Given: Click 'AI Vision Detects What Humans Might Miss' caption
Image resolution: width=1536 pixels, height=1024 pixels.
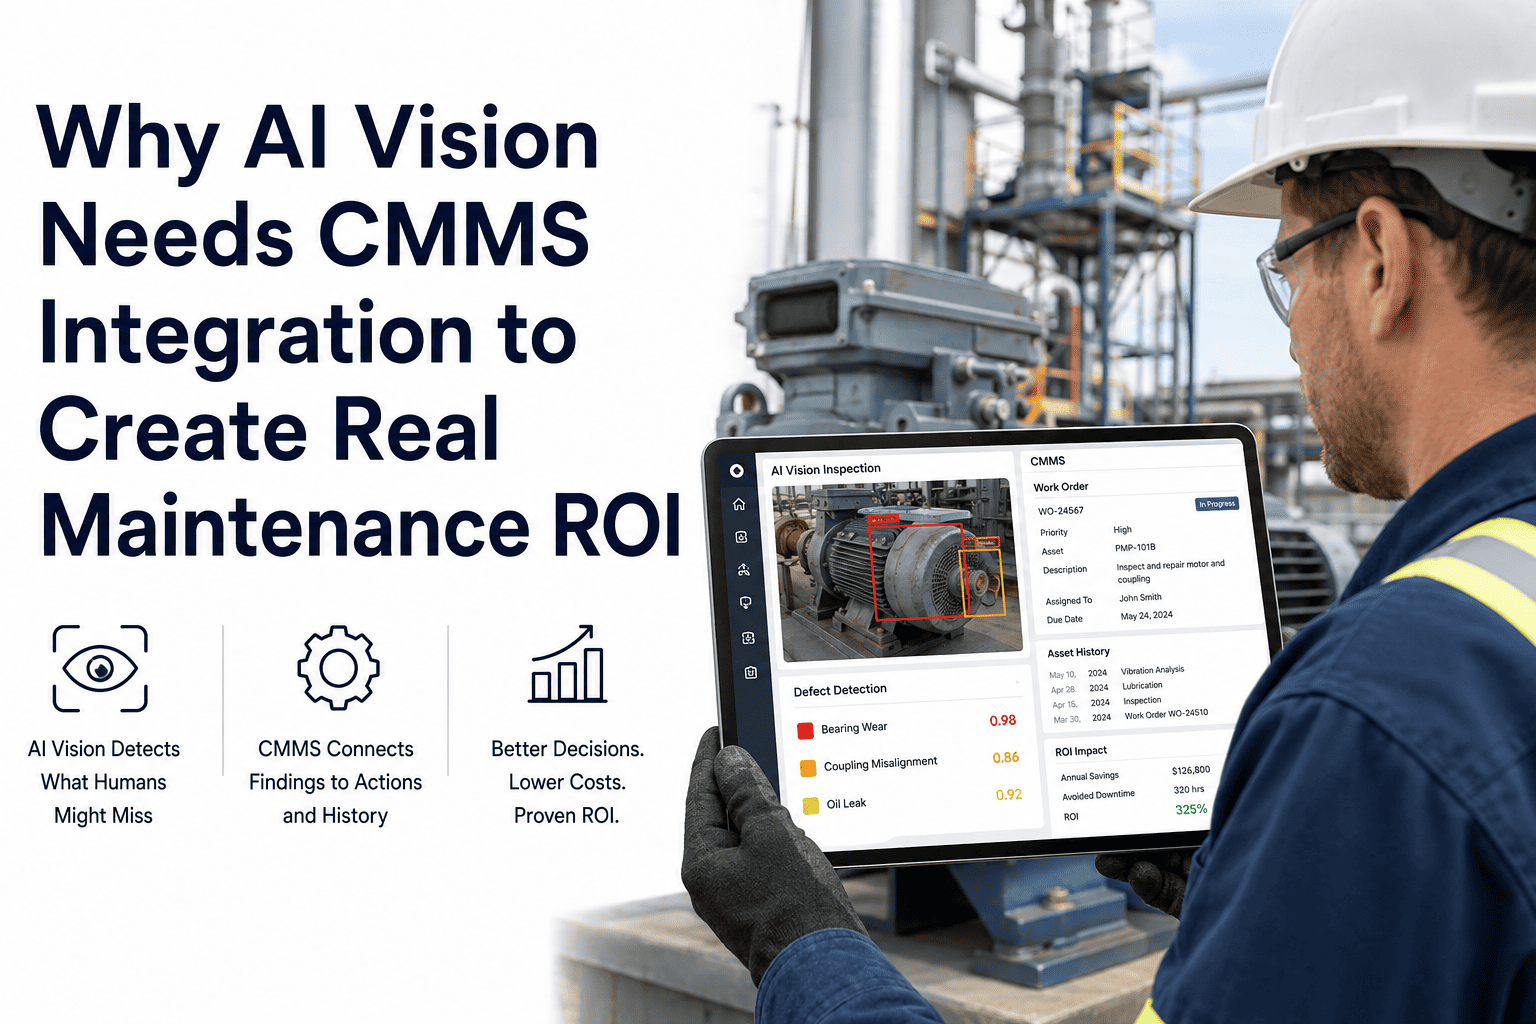Looking at the screenshot, I should coord(104,782).
